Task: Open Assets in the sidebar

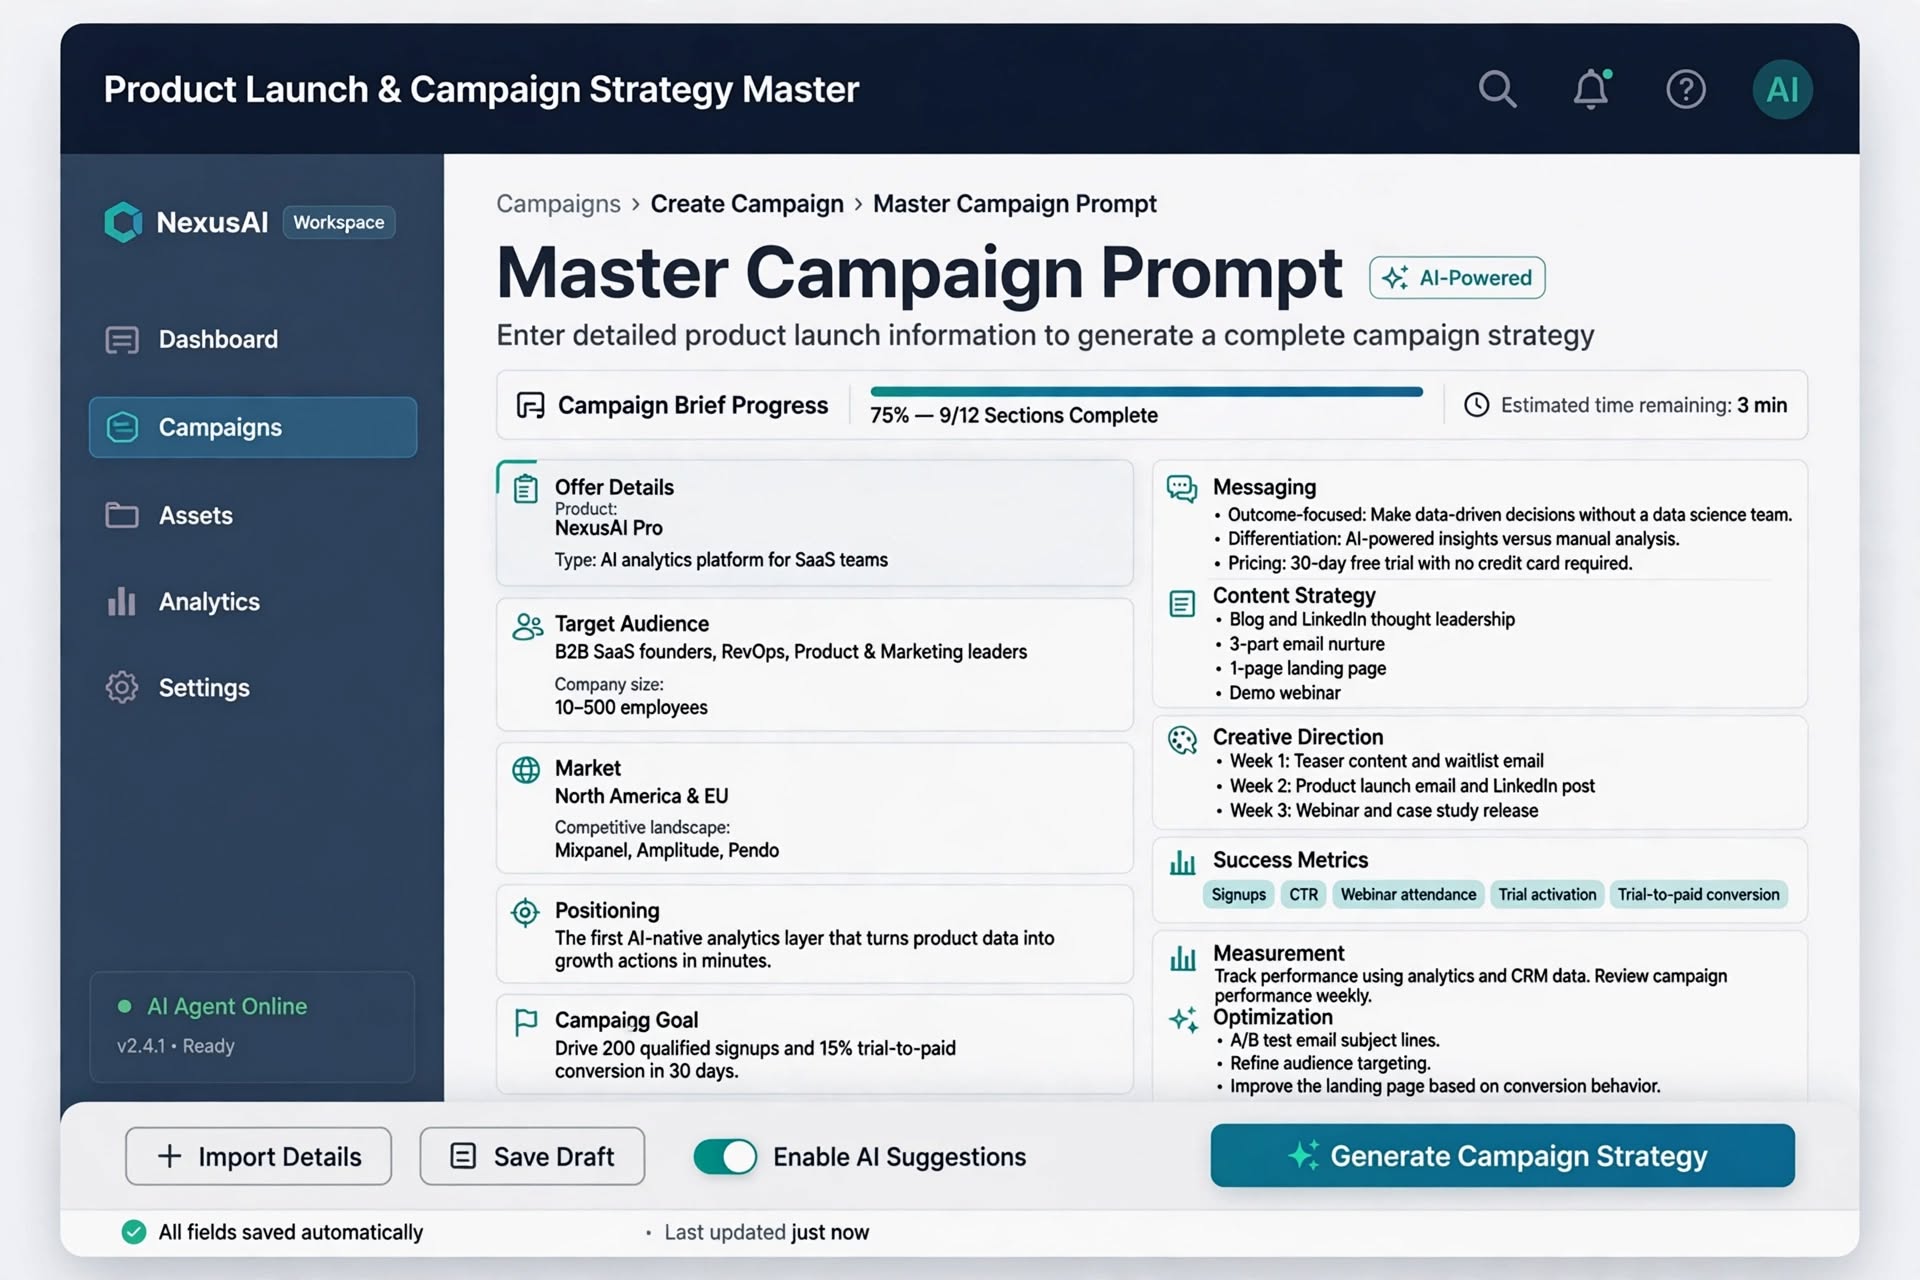Action: (x=253, y=515)
